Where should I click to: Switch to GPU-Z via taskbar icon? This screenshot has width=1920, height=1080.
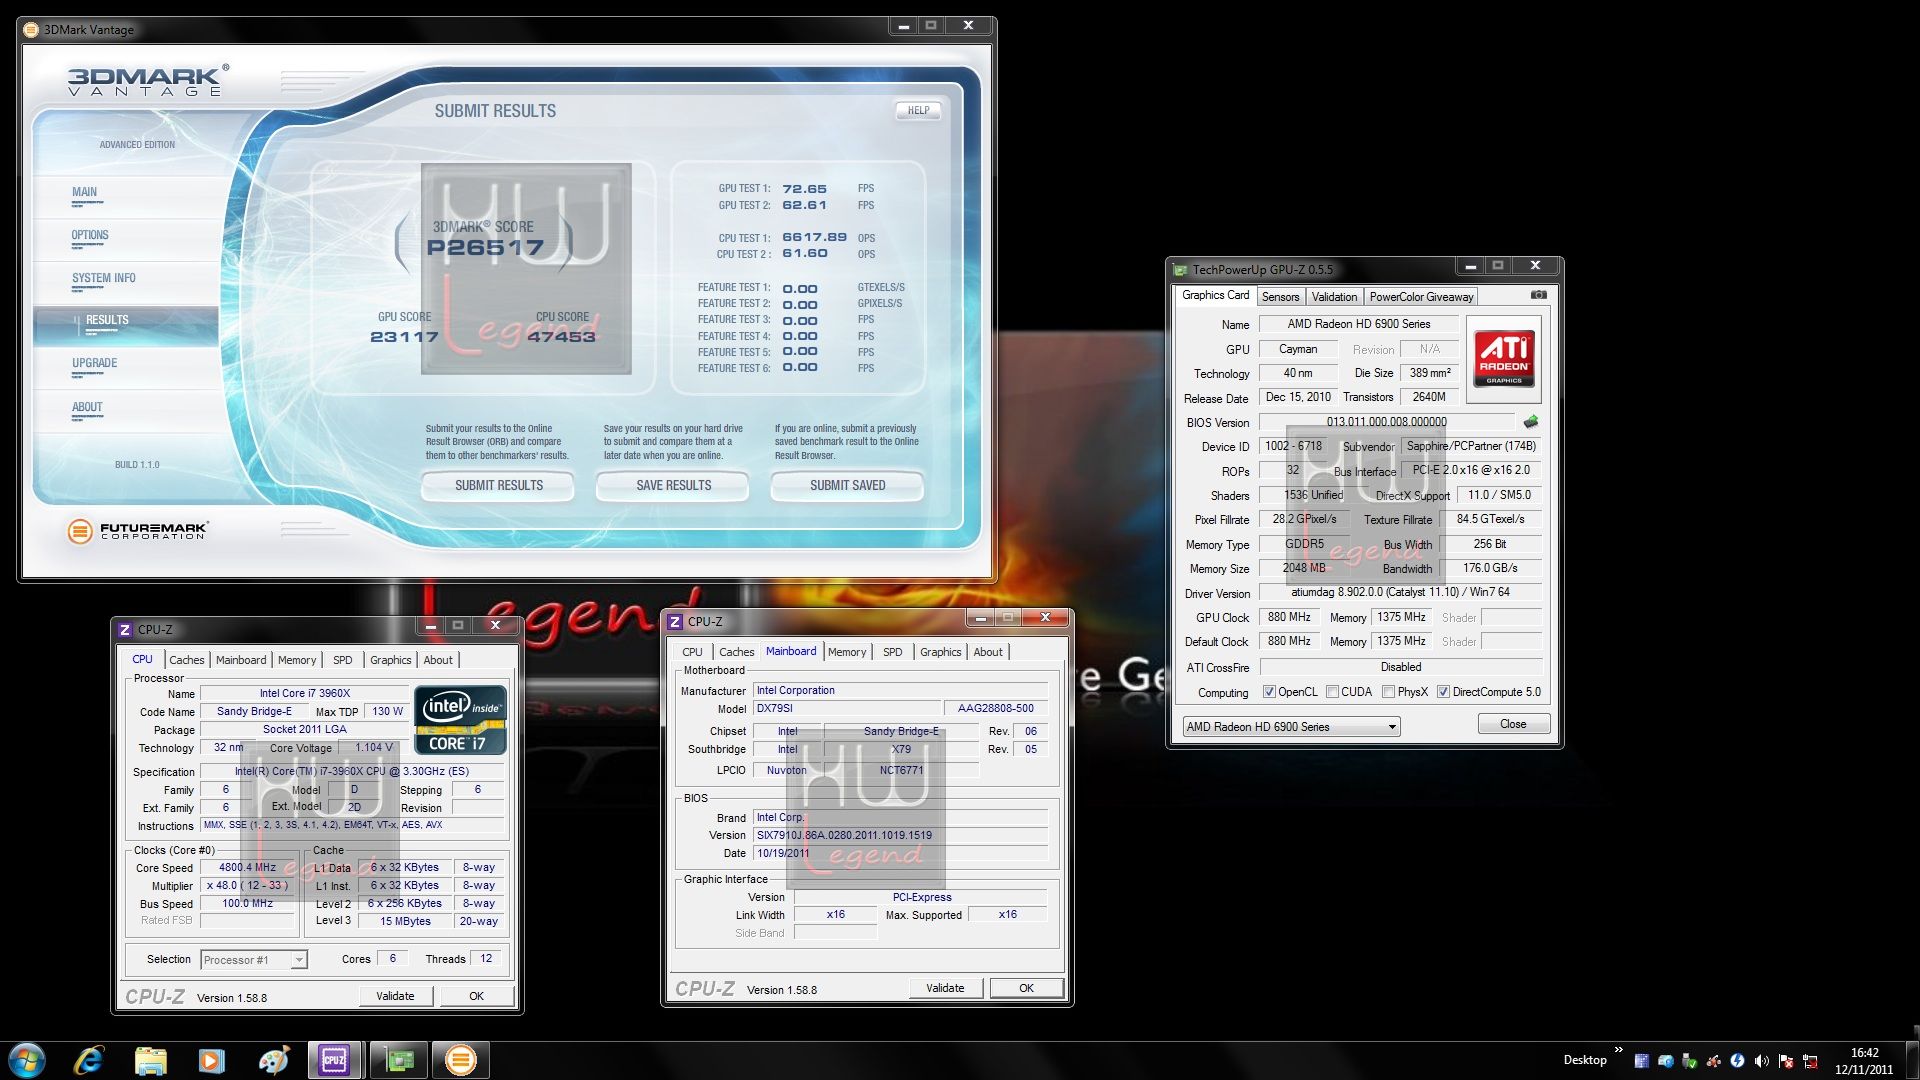(400, 1060)
